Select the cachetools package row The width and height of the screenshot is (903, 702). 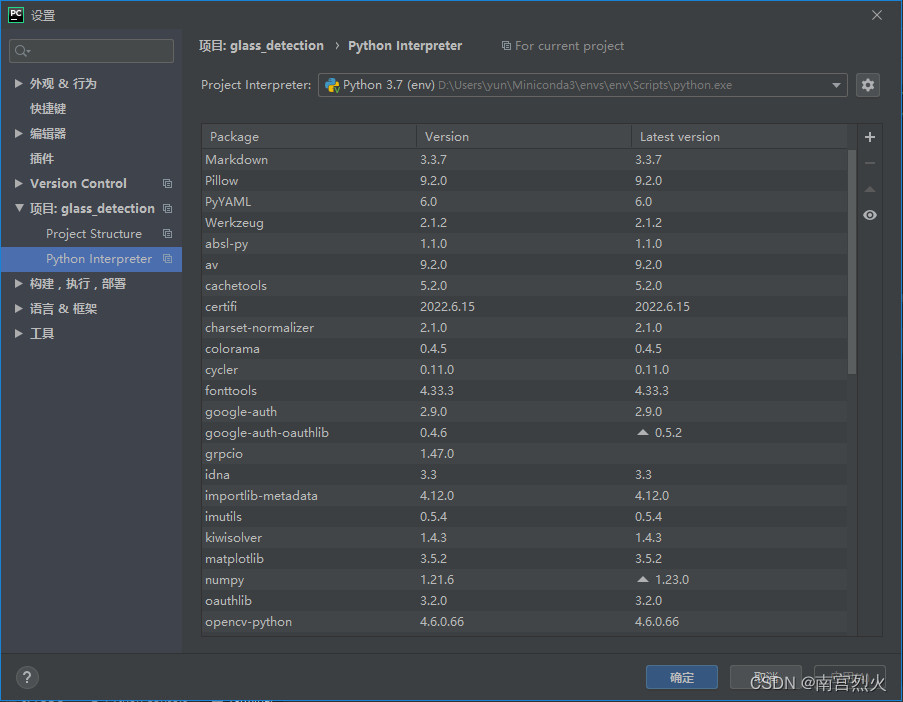pos(525,286)
